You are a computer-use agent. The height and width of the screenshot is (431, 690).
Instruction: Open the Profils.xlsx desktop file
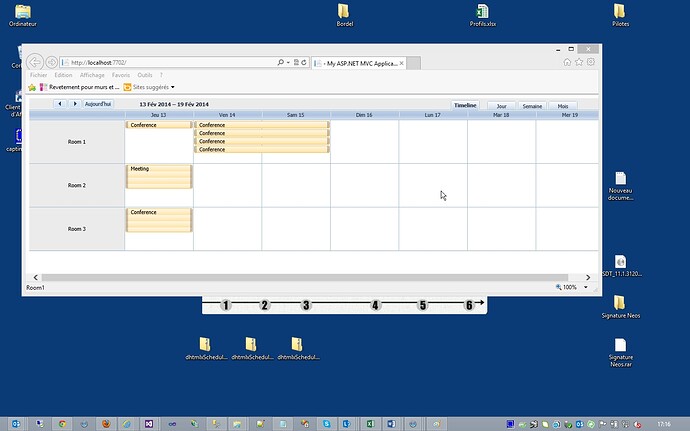[x=483, y=15]
